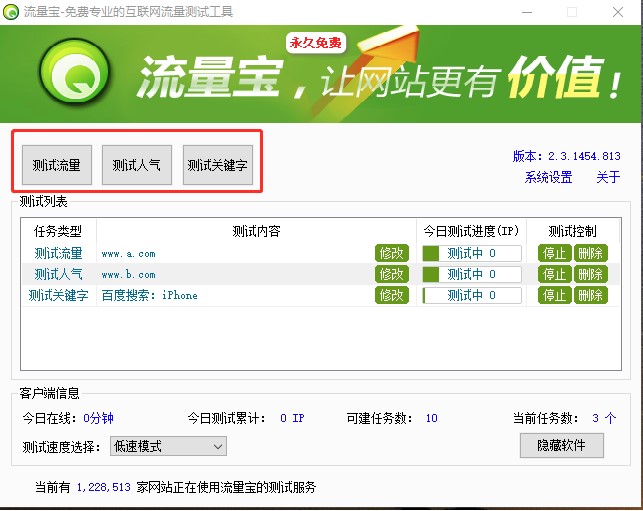Click the title bar app icon
643x511 pixels.
(11, 12)
